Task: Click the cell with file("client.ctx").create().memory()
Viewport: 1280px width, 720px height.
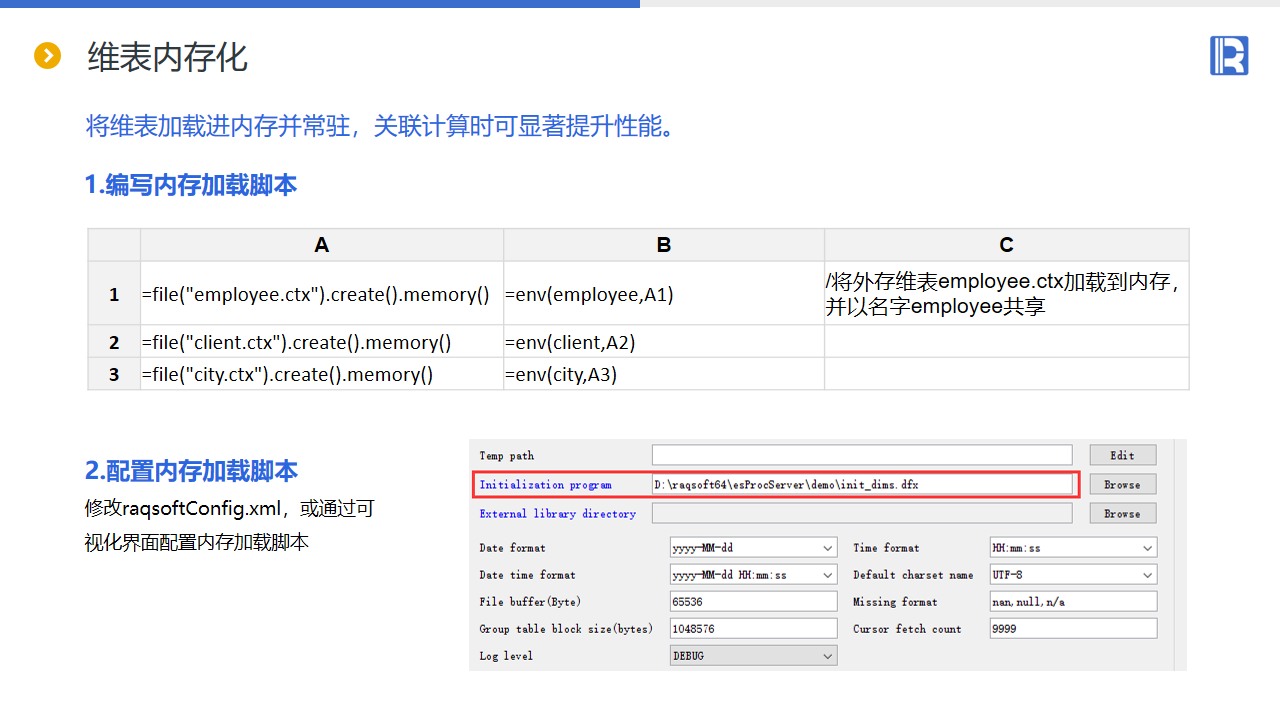Action: [322, 342]
